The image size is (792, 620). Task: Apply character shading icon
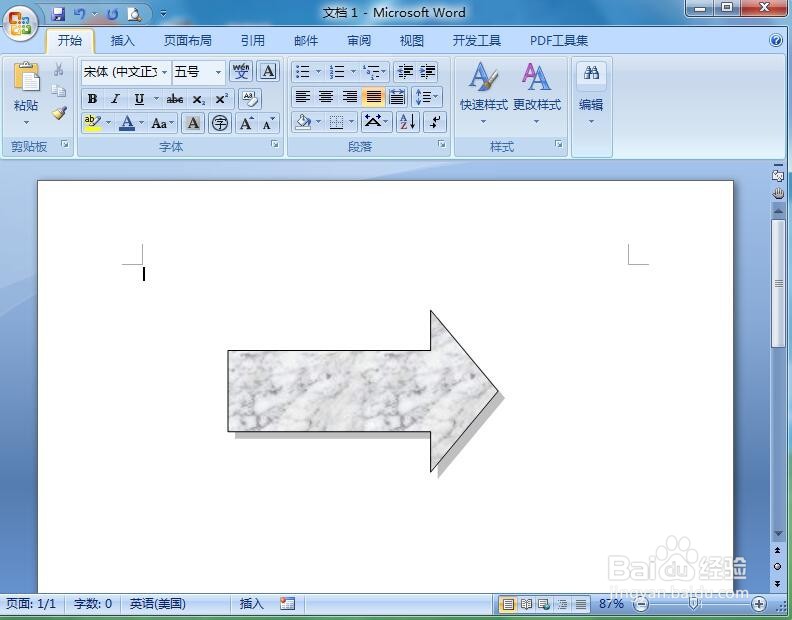(x=193, y=123)
